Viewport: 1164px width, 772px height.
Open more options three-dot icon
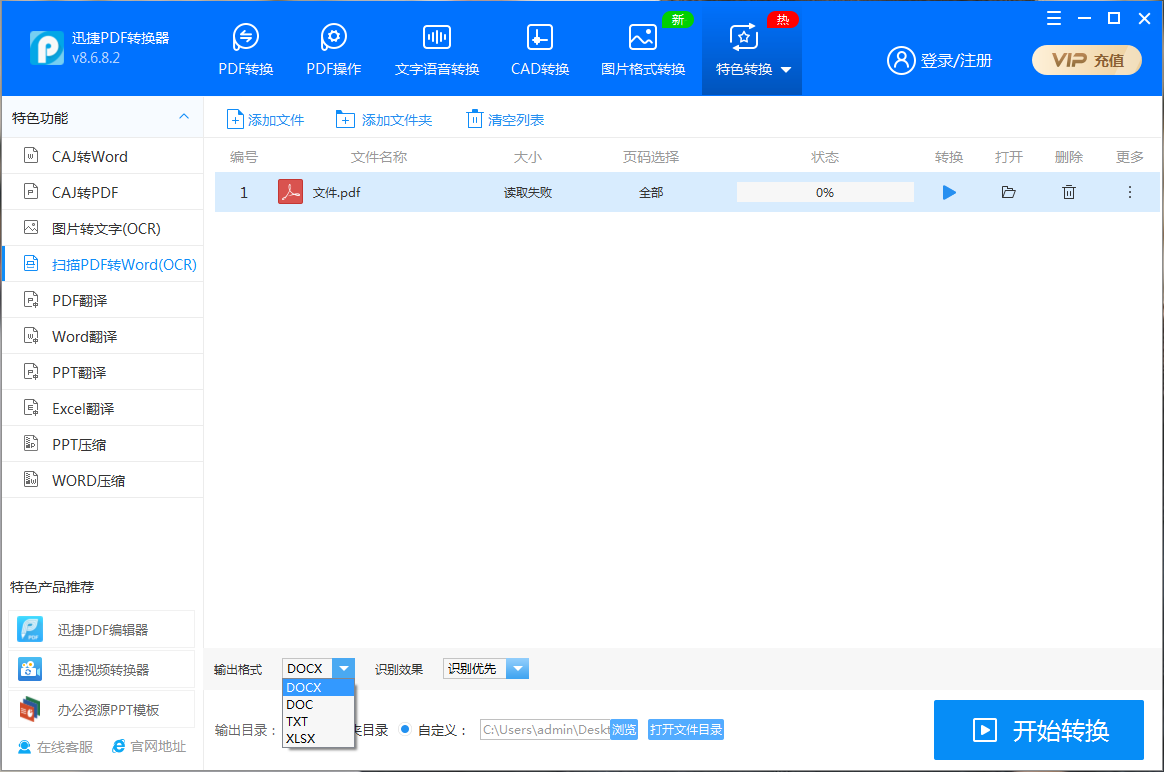tap(1130, 192)
